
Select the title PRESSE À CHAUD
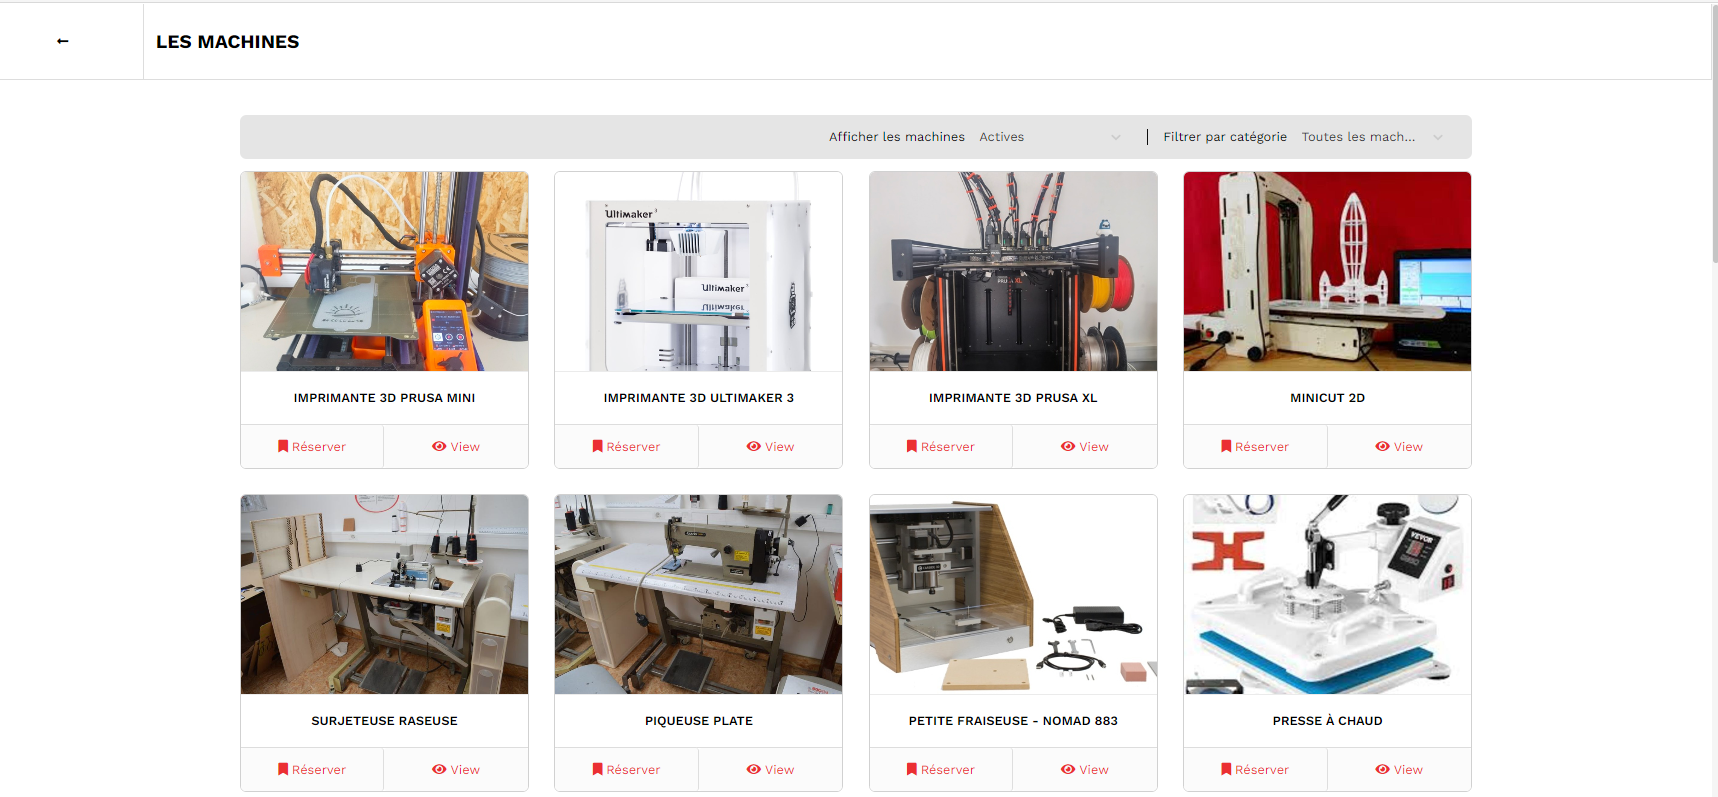[x=1327, y=721]
